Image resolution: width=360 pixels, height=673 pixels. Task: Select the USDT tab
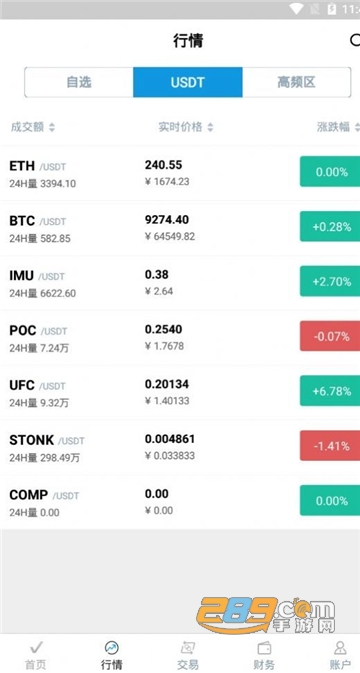pos(188,82)
